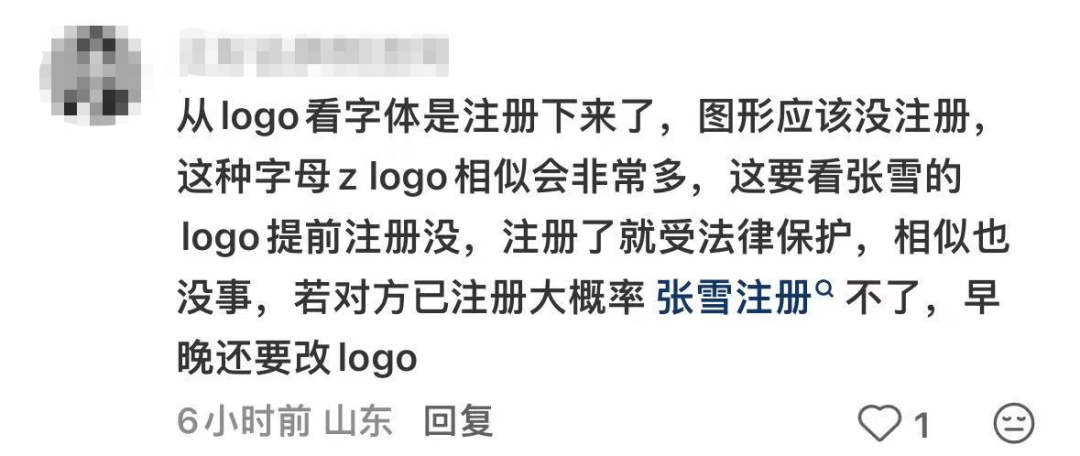
Task: Like the comment with the heart icon
Action: (x=880, y=422)
